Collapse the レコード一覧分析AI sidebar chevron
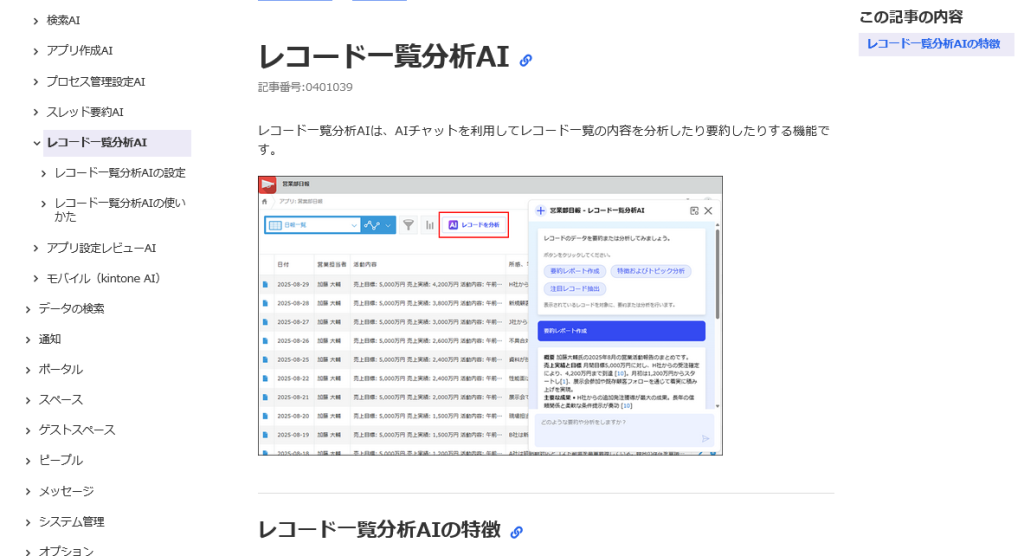The height and width of the screenshot is (556, 1024). coord(37,143)
